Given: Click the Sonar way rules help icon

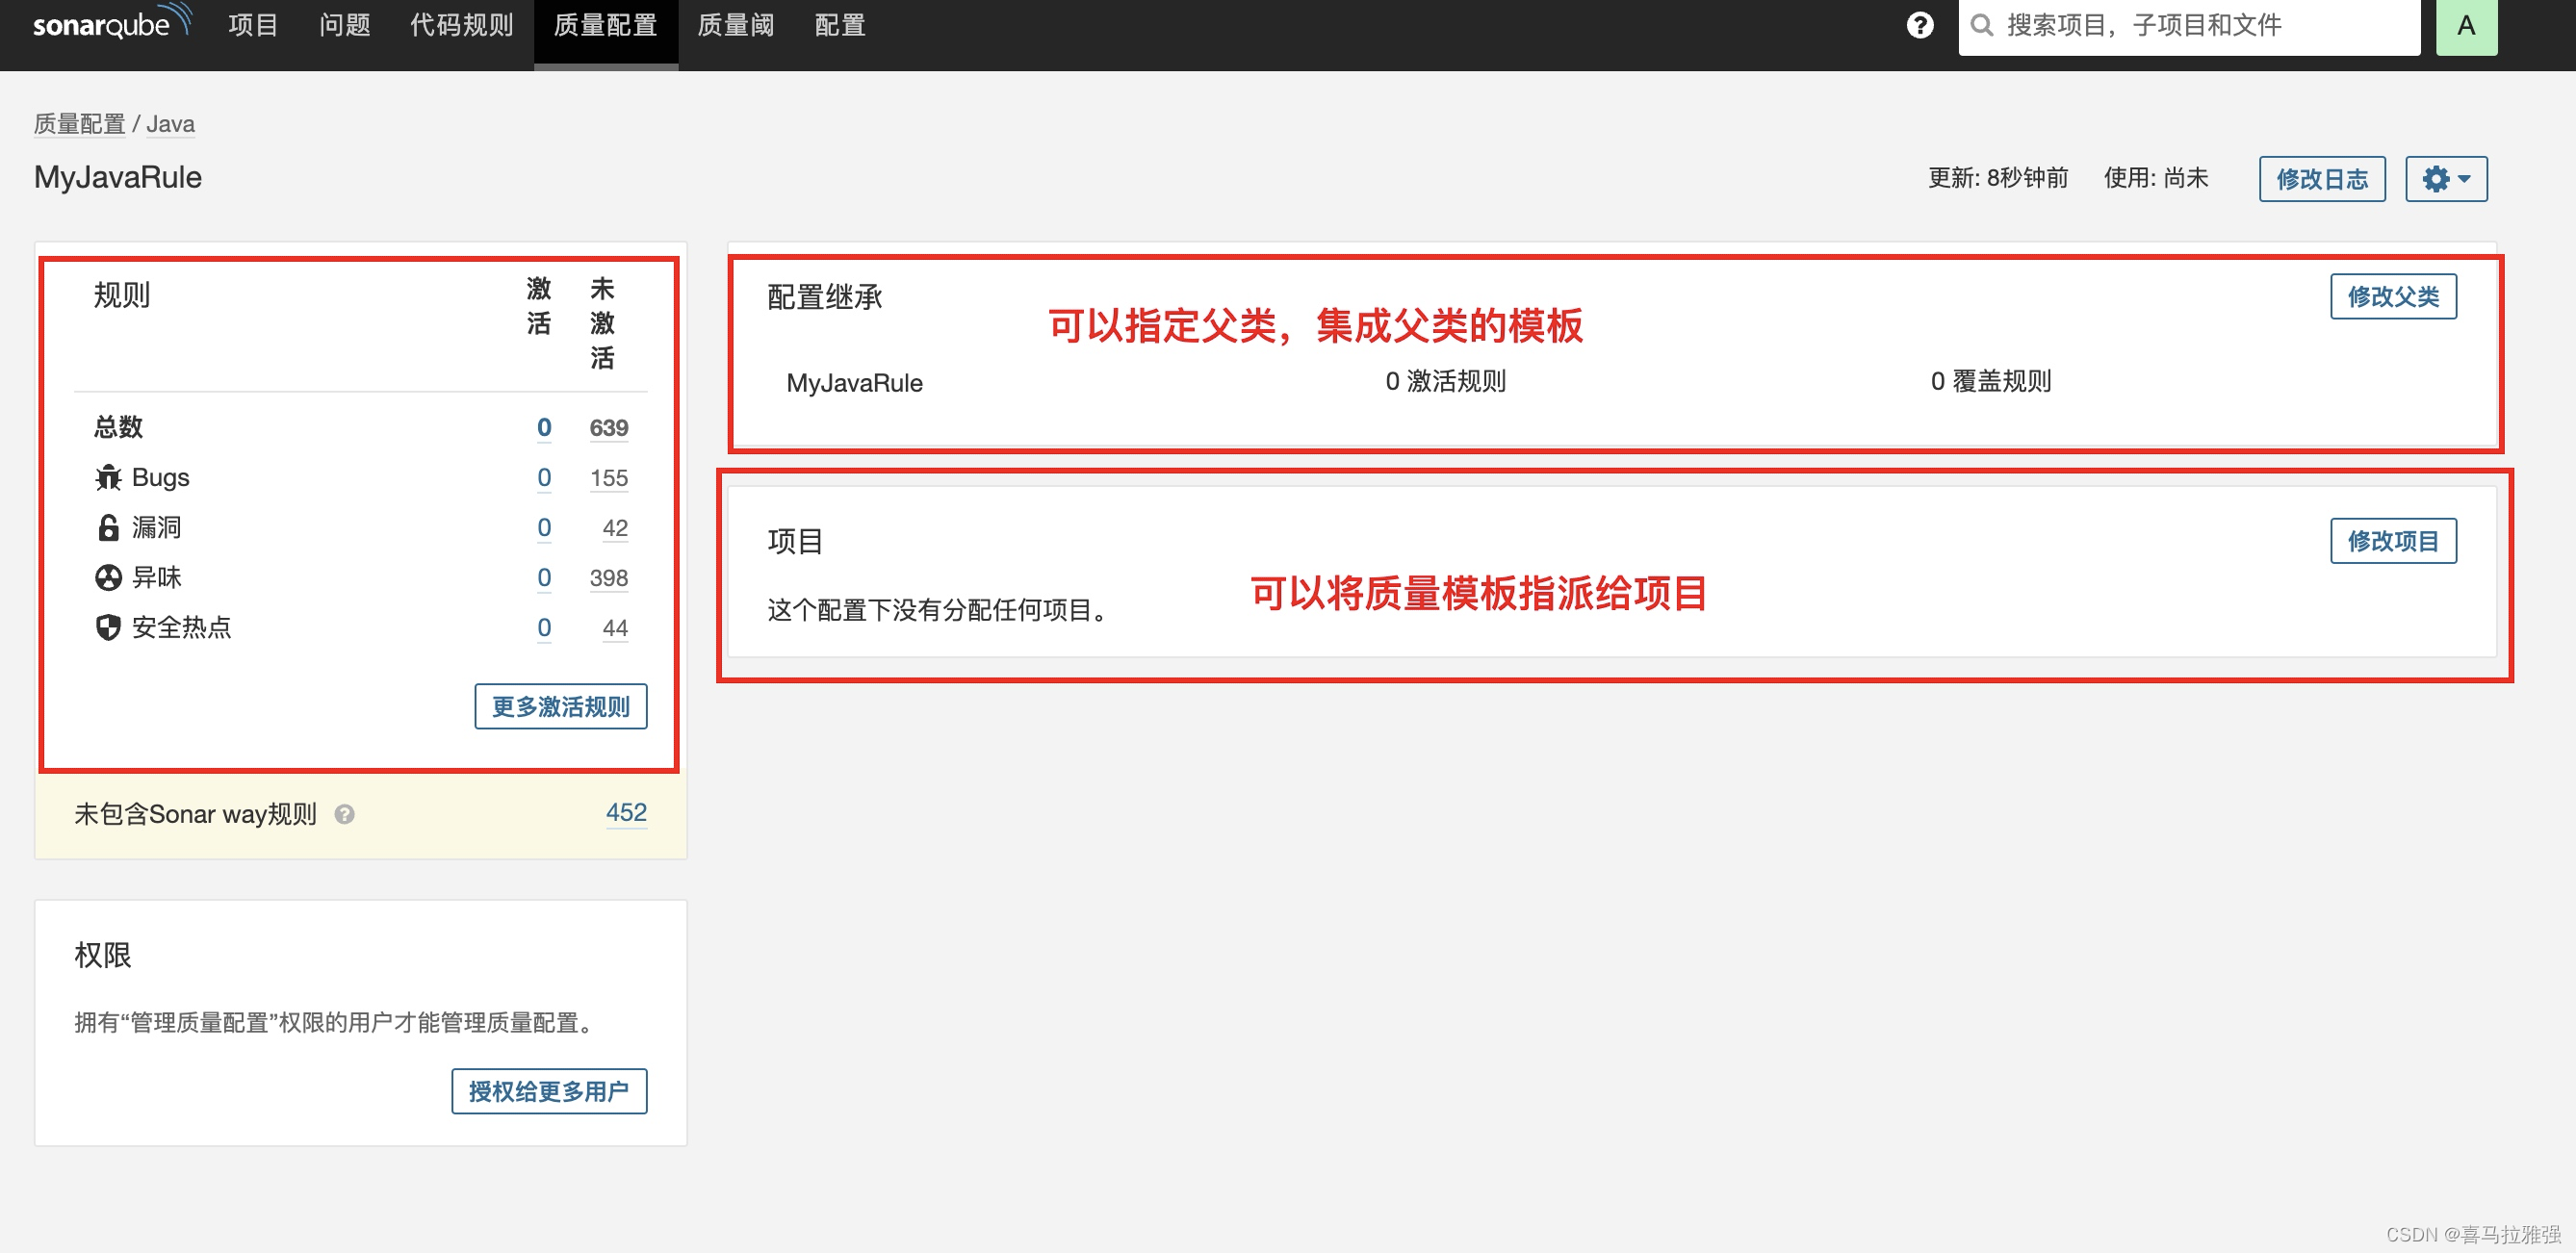Looking at the screenshot, I should (344, 815).
